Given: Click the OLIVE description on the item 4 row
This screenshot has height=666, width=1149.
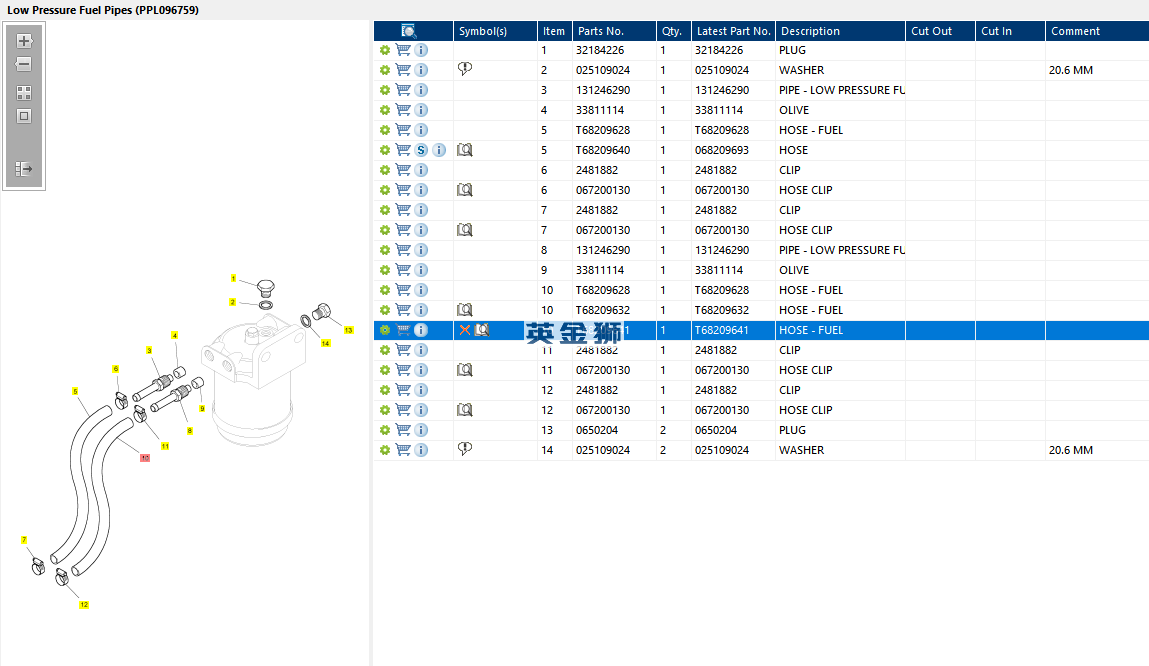Looking at the screenshot, I should [x=794, y=110].
